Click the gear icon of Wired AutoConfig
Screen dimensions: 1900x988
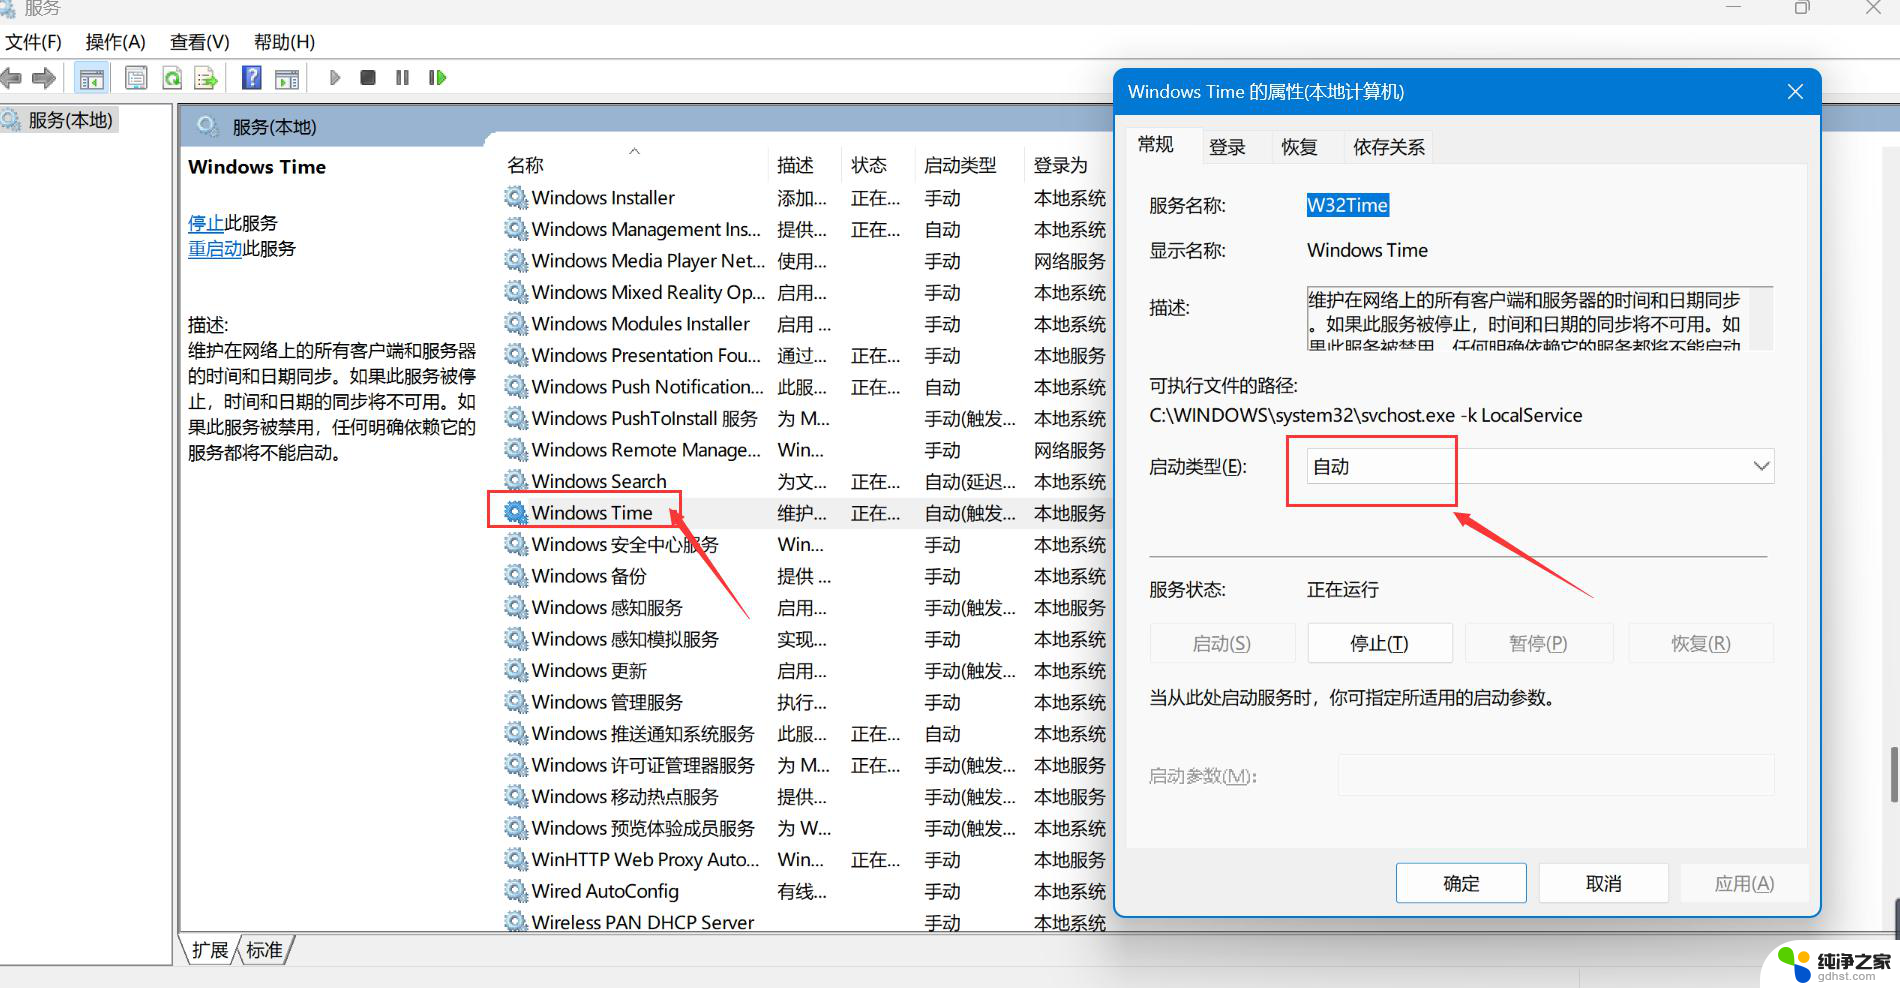point(515,890)
